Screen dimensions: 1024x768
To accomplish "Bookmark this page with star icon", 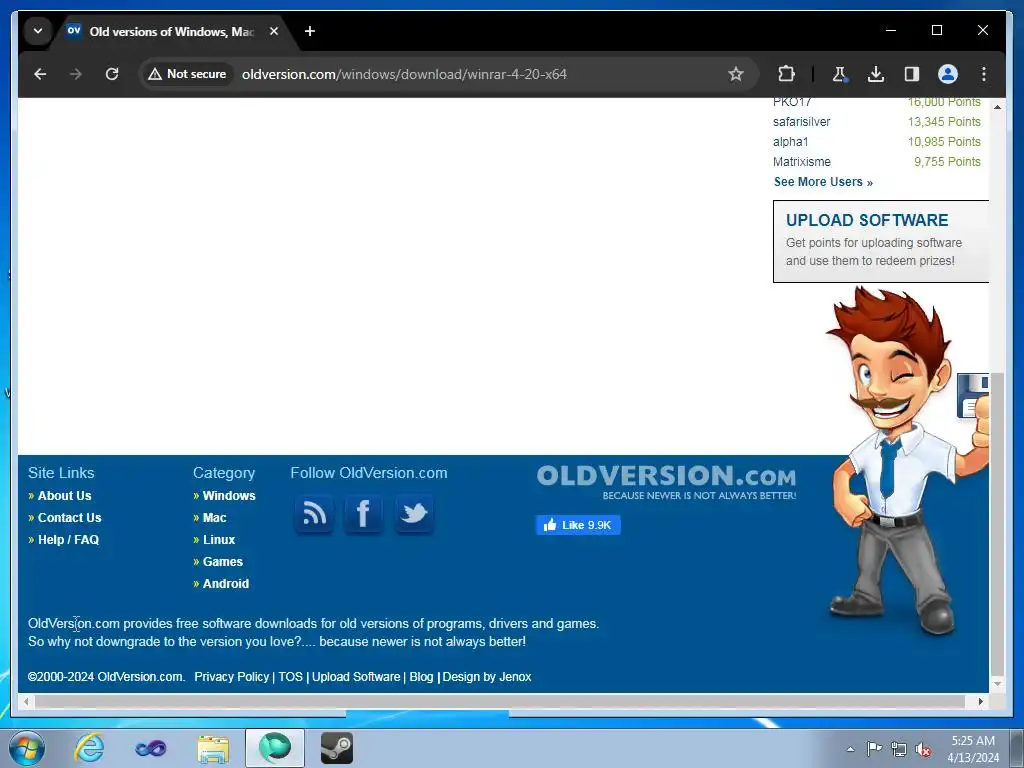I will pyautogui.click(x=735, y=74).
